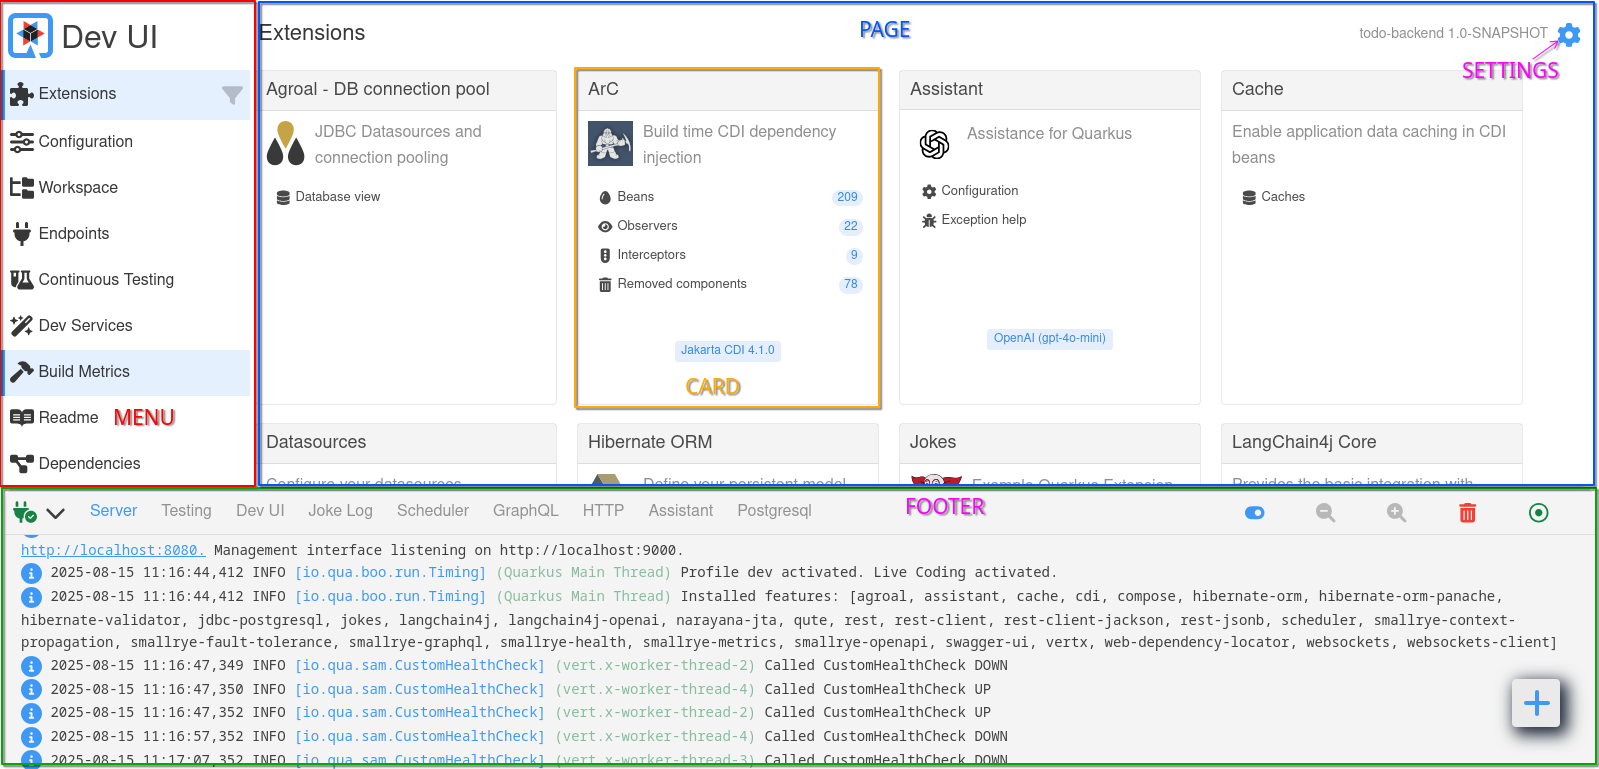This screenshot has height=769, width=1599.
Task: Open Settings gear icon in page header
Action: (x=1569, y=35)
